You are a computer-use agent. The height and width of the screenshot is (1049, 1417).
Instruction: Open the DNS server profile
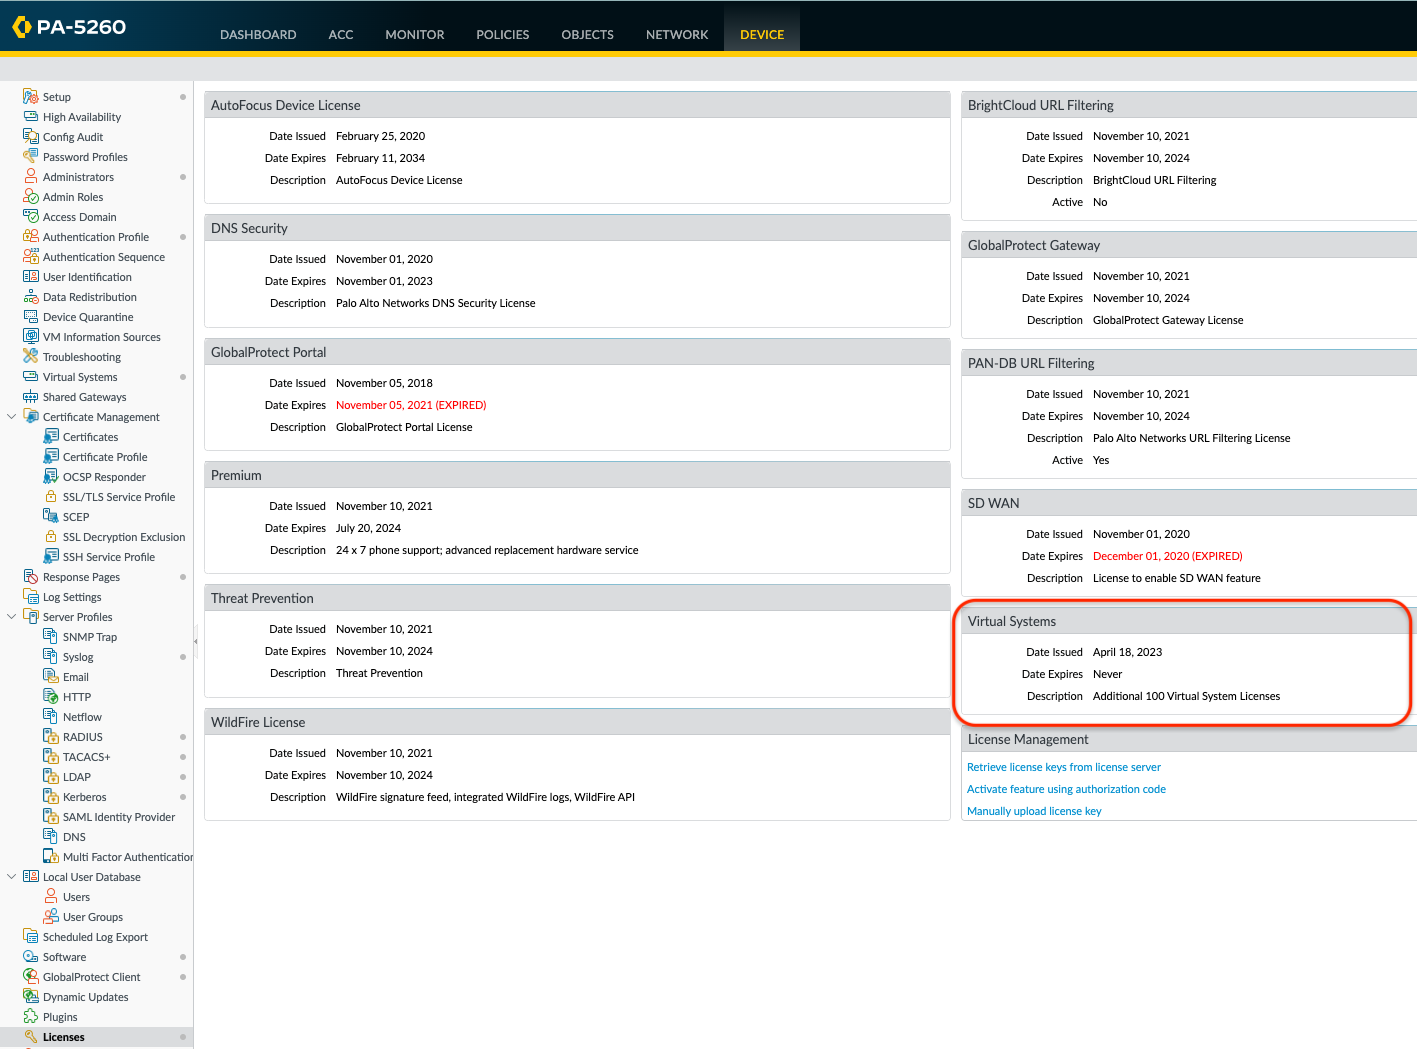pos(74,837)
